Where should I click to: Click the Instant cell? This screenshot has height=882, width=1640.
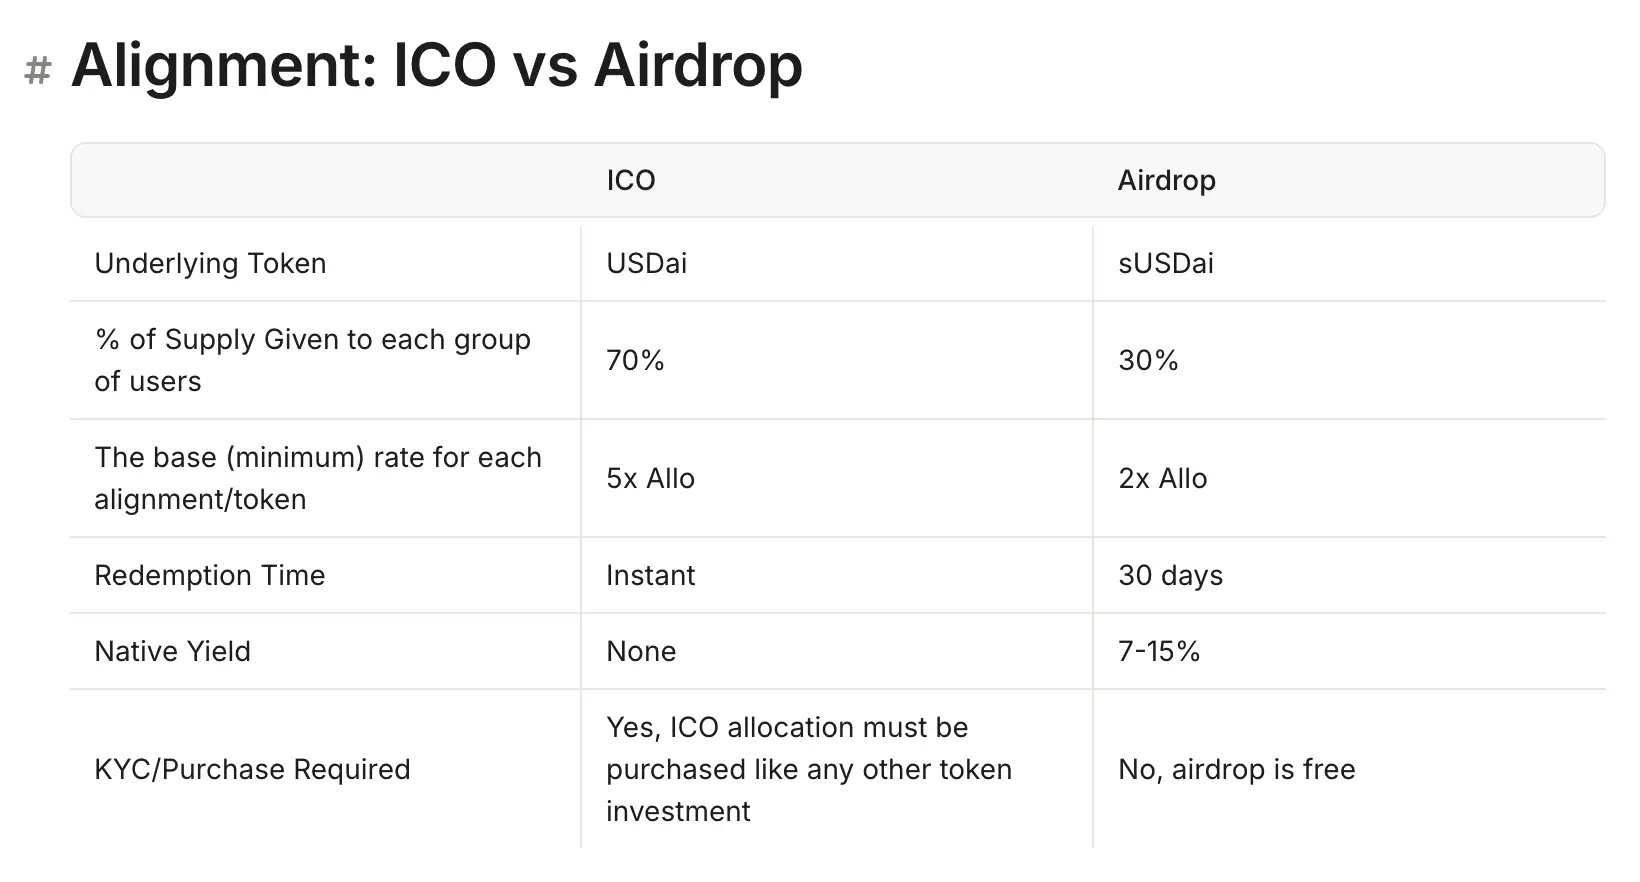(650, 576)
